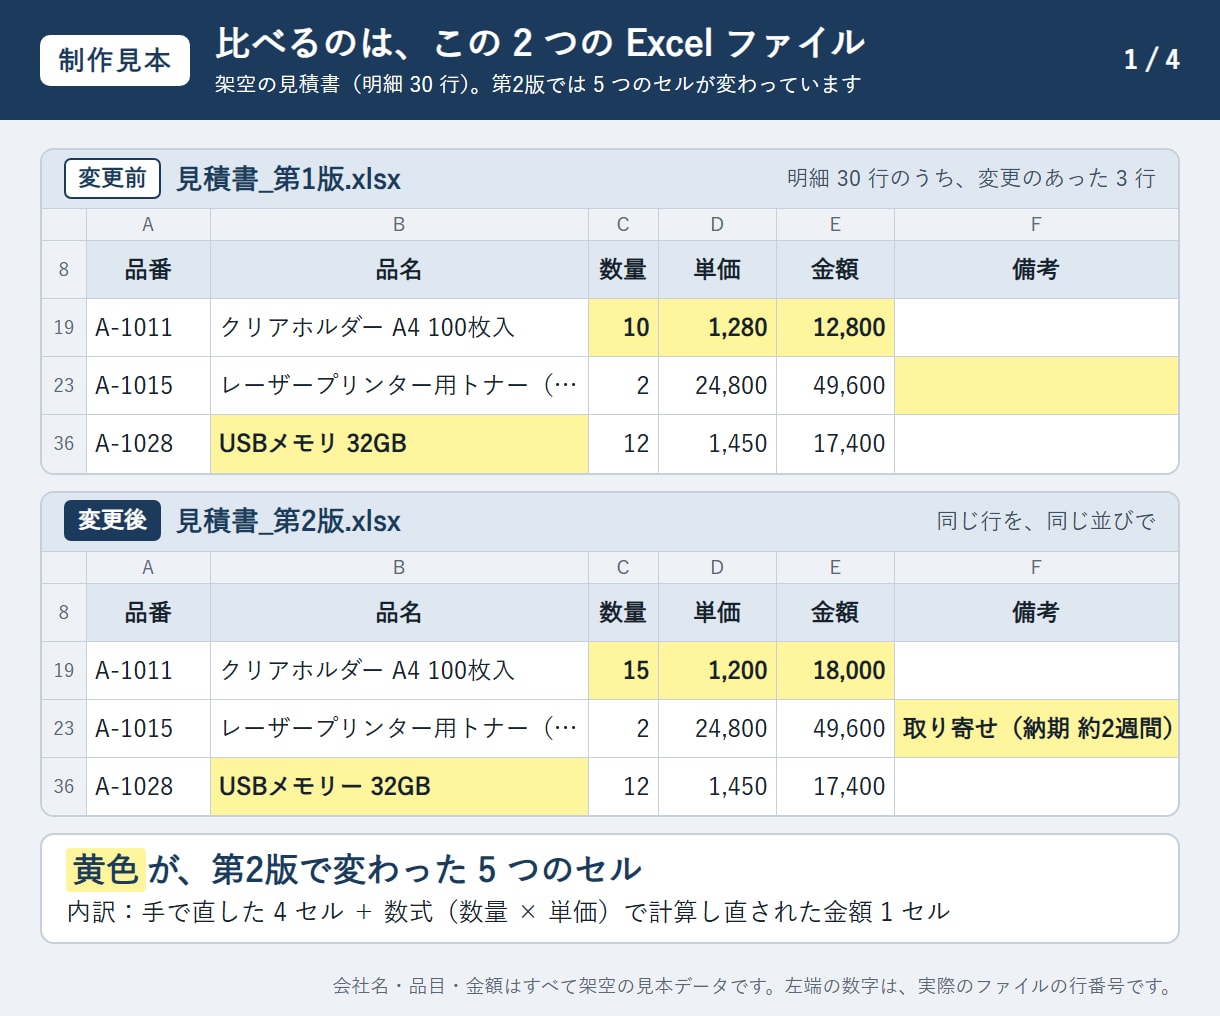The width and height of the screenshot is (1220, 1016).
Task: Click レーザープリンター用トナー cell in the 第2版 sheet
Action: click(399, 729)
